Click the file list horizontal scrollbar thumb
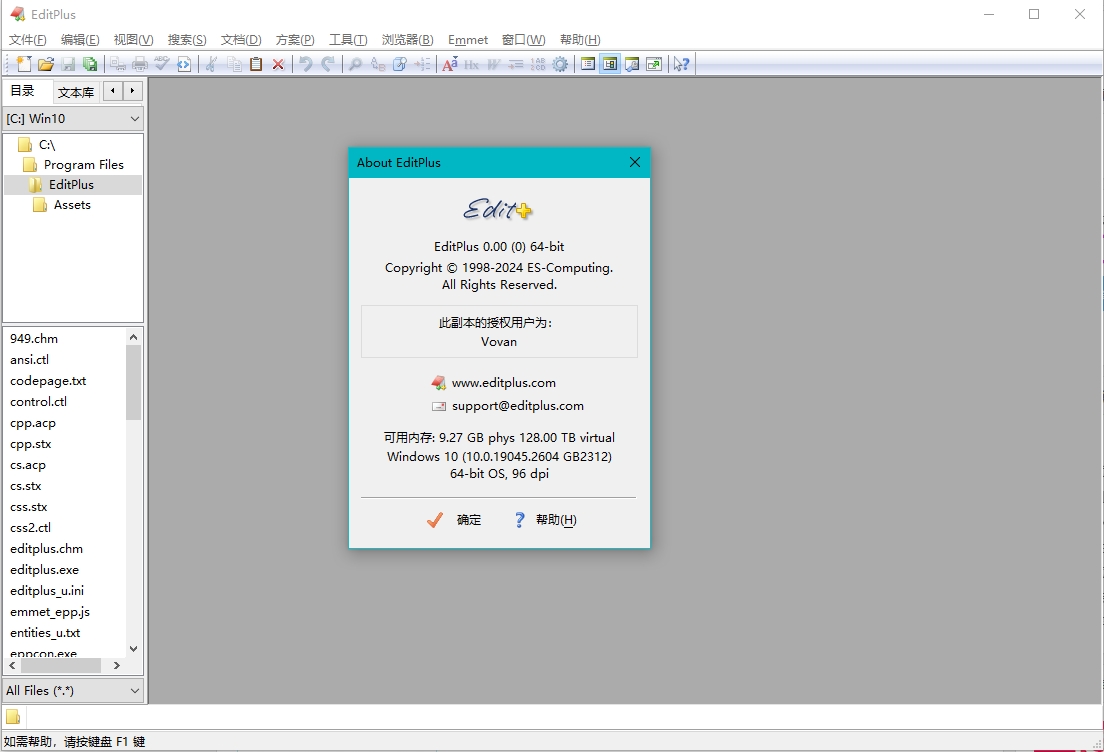Screen dimensions: 1104x752 [61, 665]
